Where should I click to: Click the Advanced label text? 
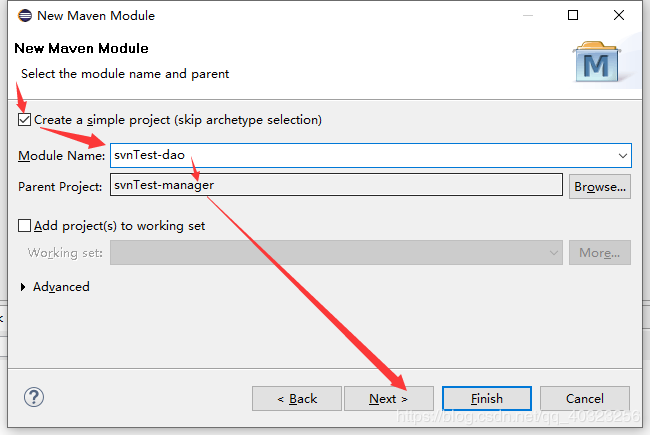click(61, 287)
